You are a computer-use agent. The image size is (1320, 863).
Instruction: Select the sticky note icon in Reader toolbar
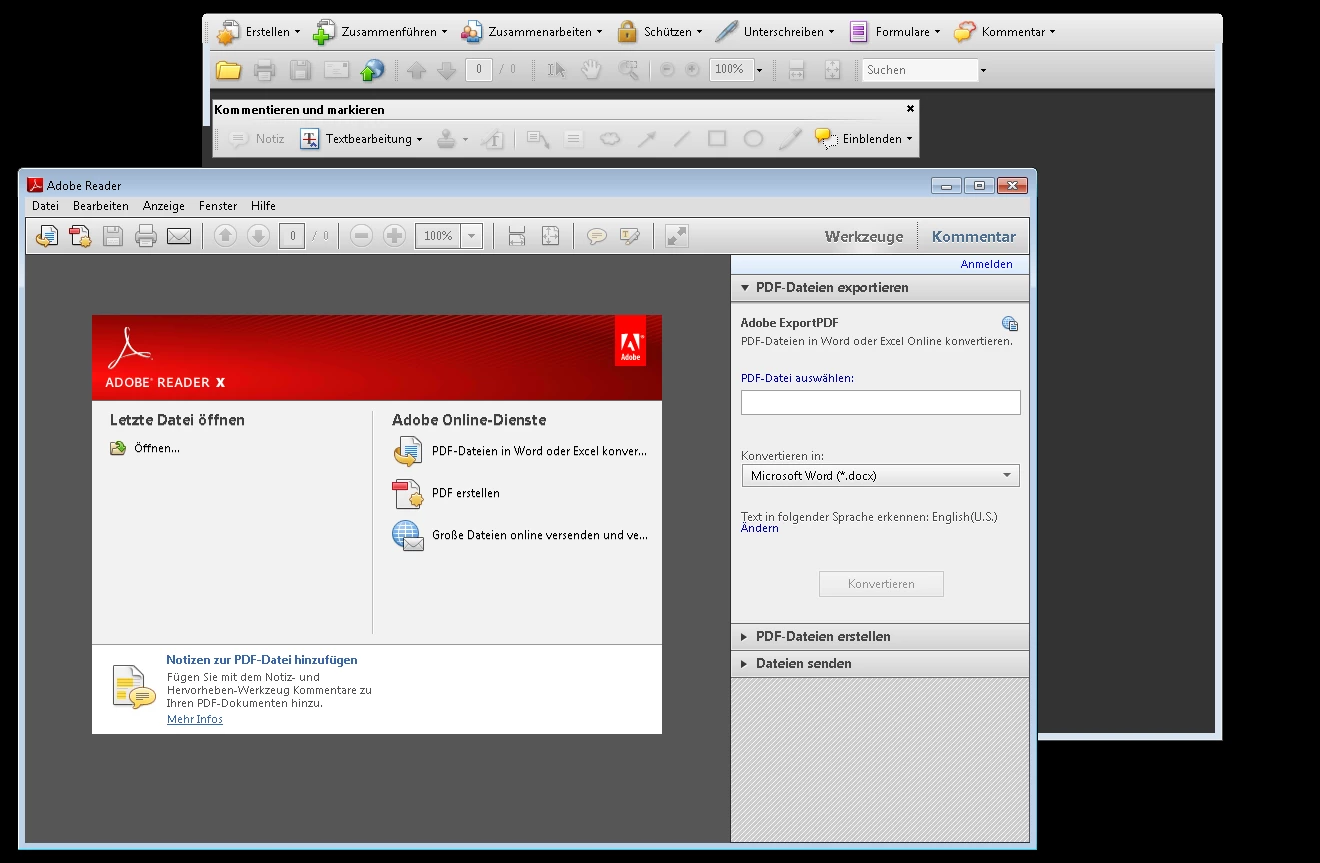pos(597,236)
